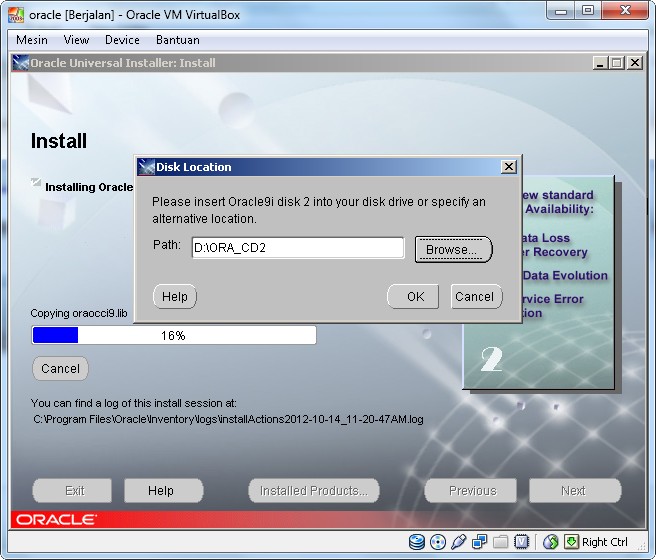656x560 pixels.
Task: Click the 'Copying oraocci9.lib' status text
Action: [x=79, y=313]
